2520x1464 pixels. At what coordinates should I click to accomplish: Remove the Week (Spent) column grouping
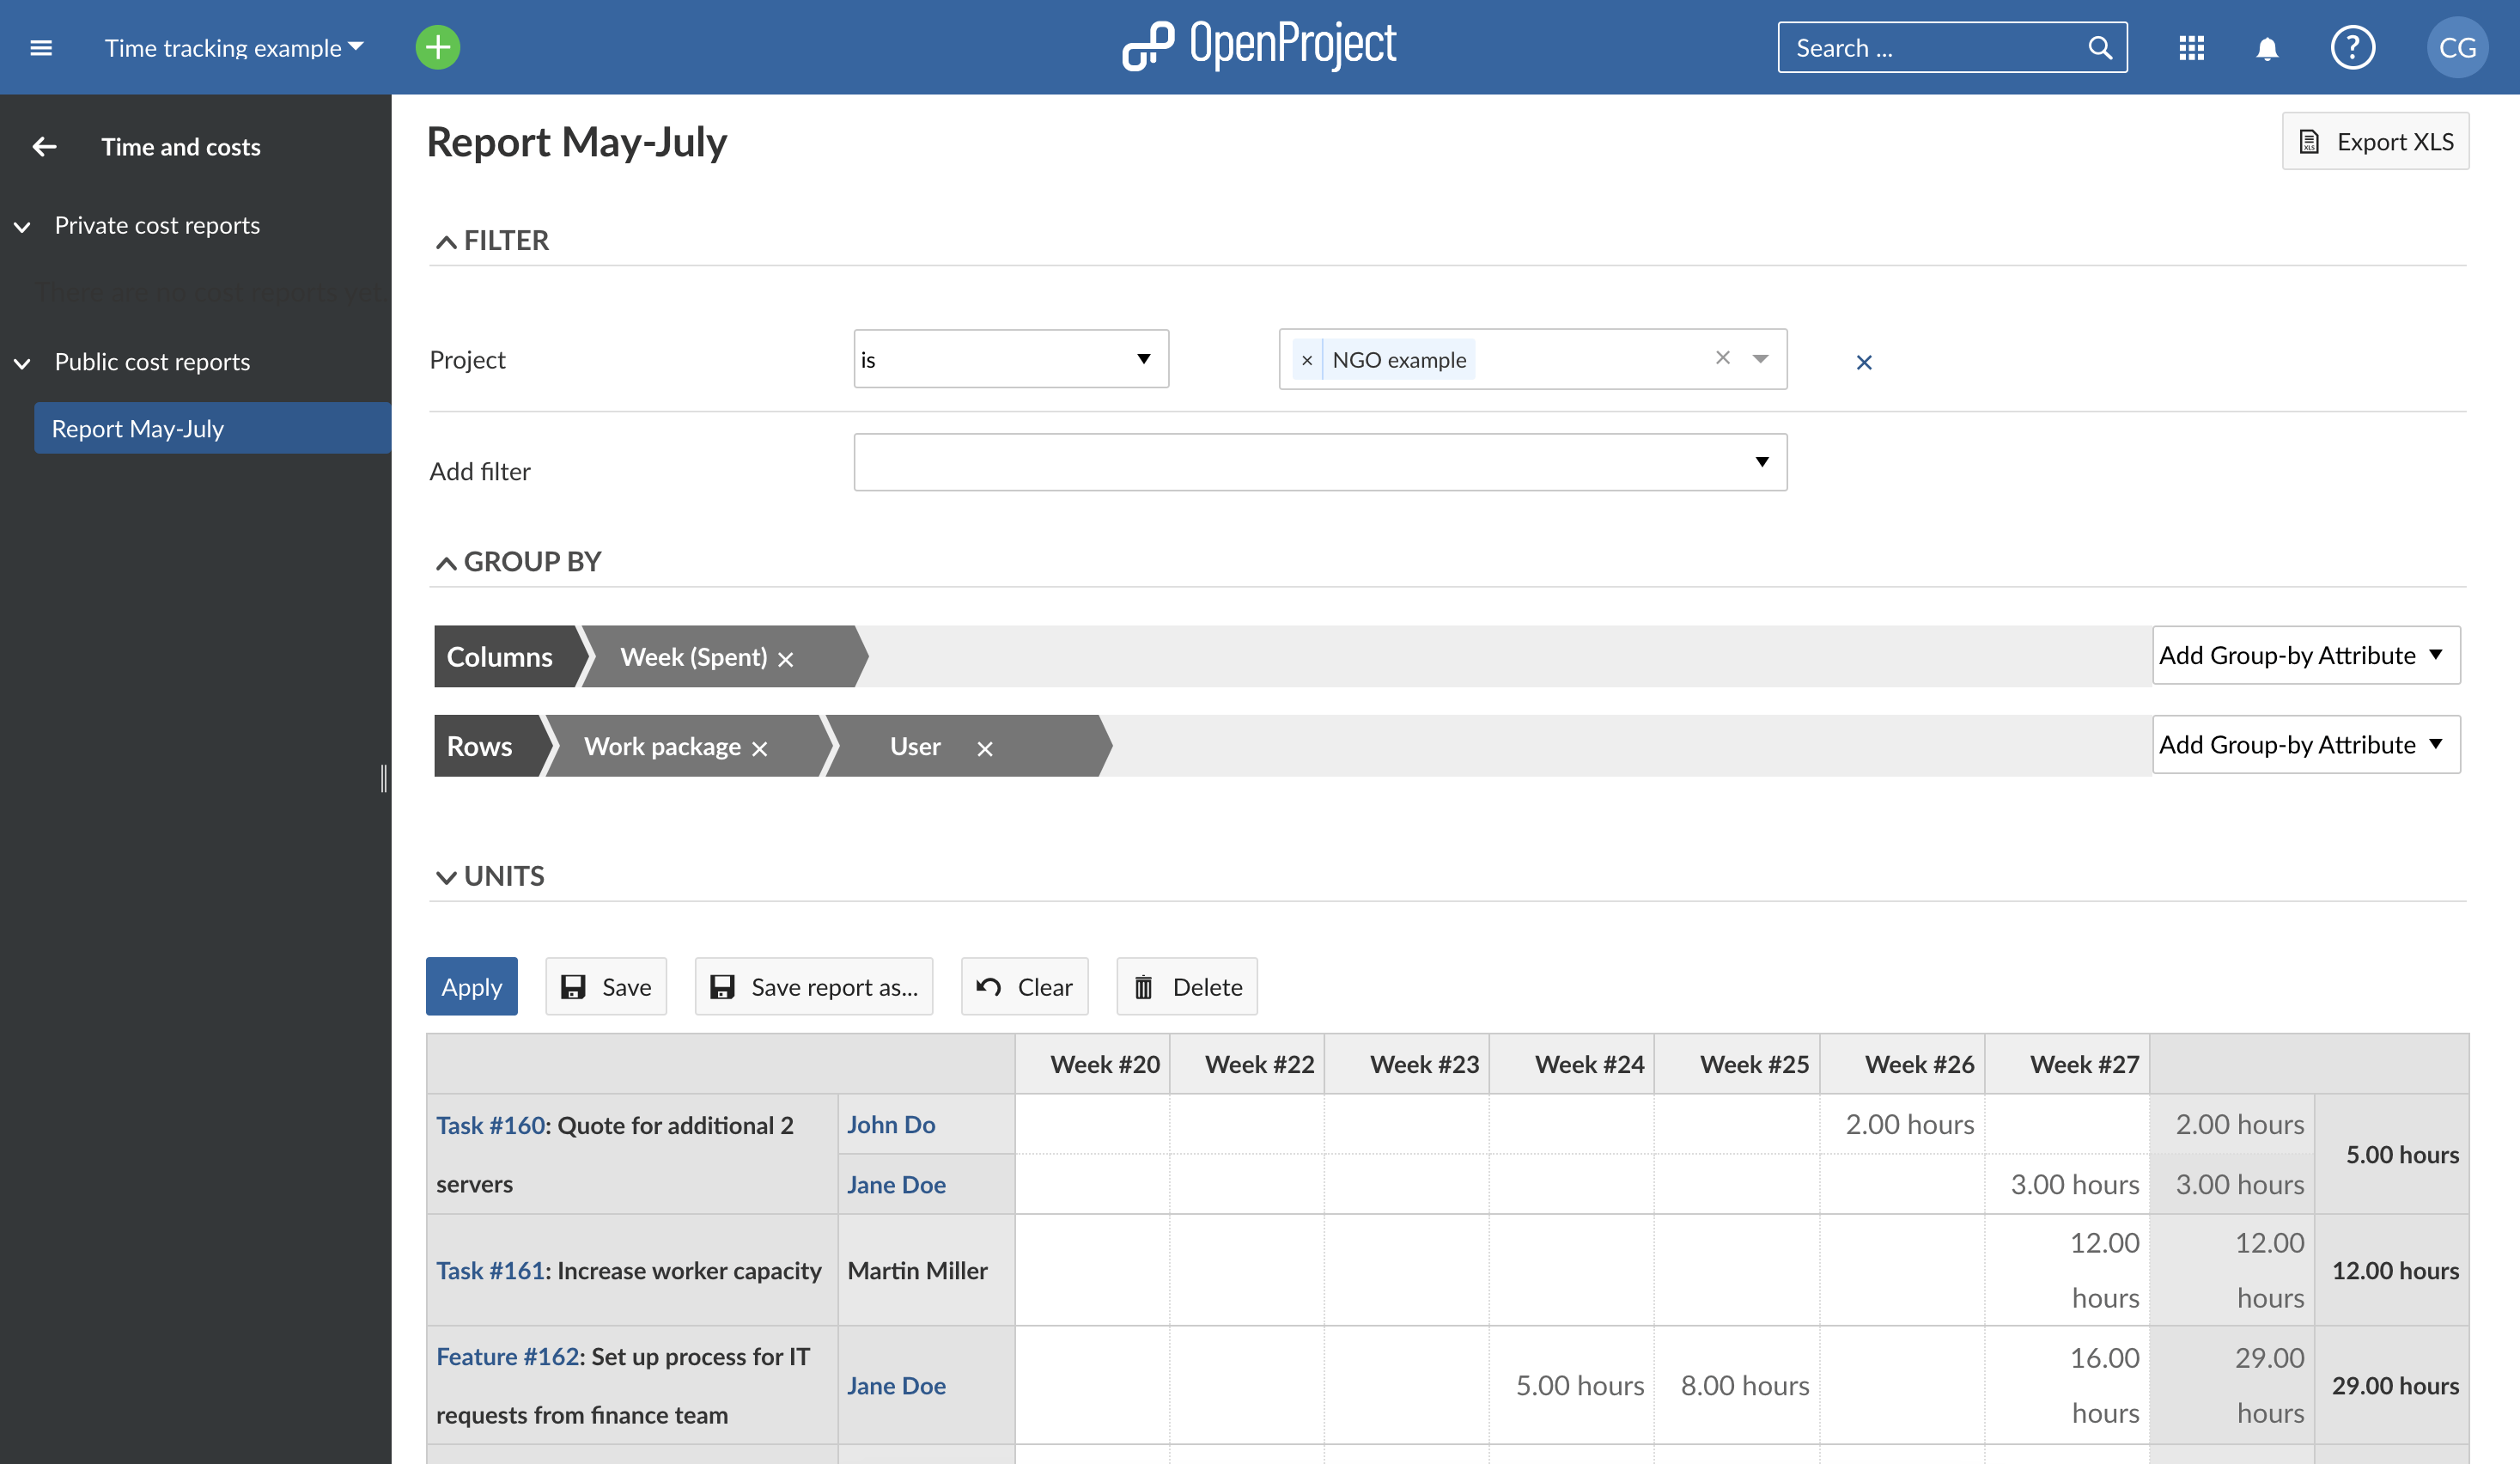[x=786, y=657]
